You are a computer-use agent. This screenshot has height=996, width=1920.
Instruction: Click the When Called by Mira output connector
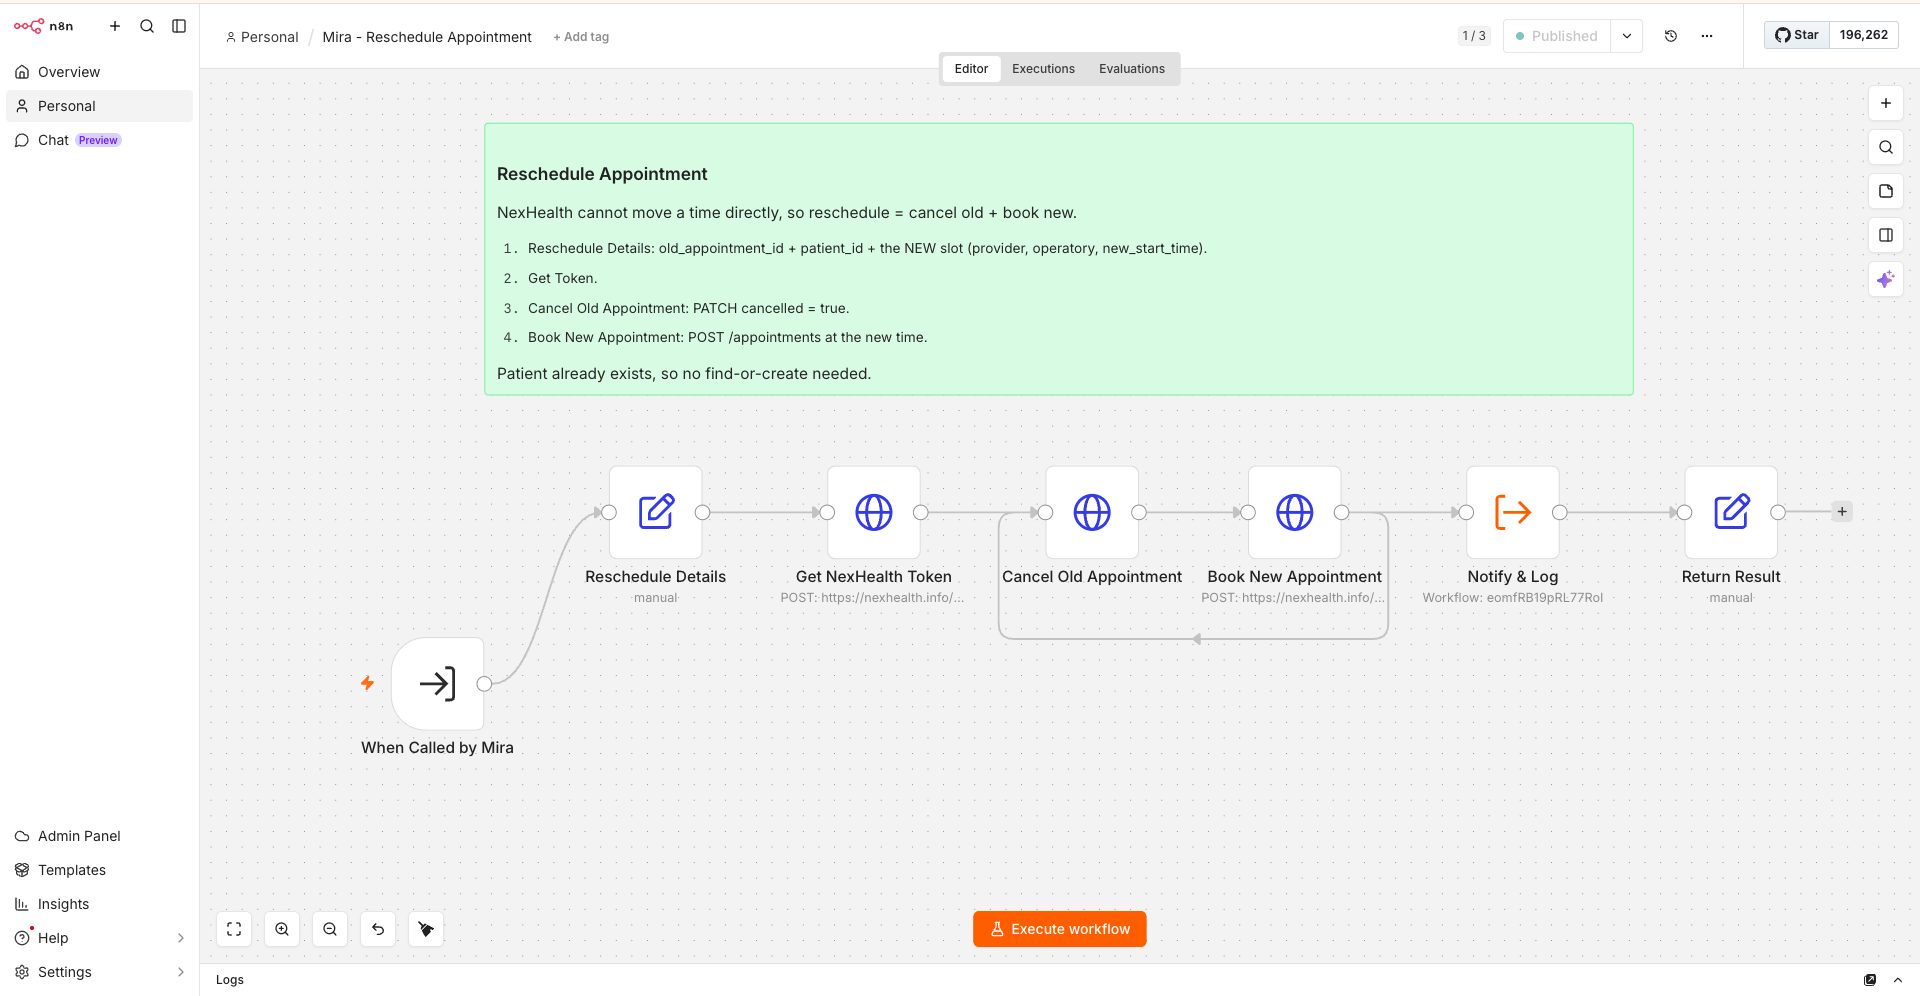485,684
